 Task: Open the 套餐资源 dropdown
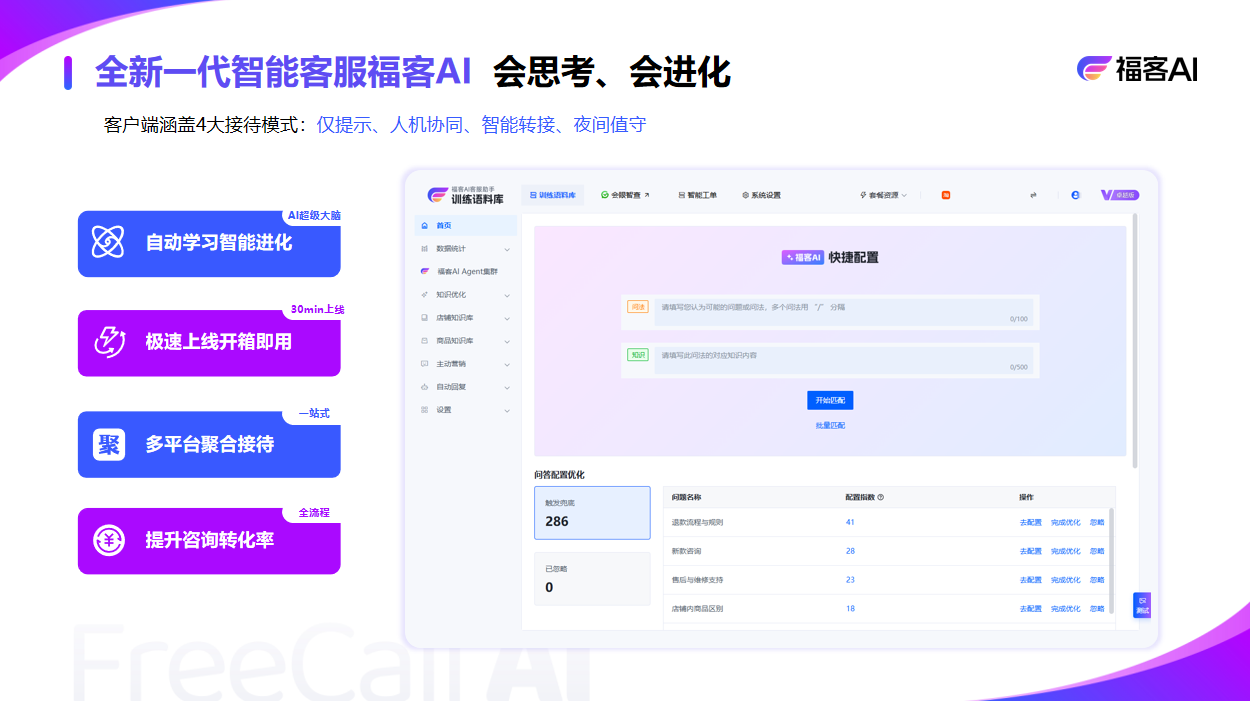point(883,195)
